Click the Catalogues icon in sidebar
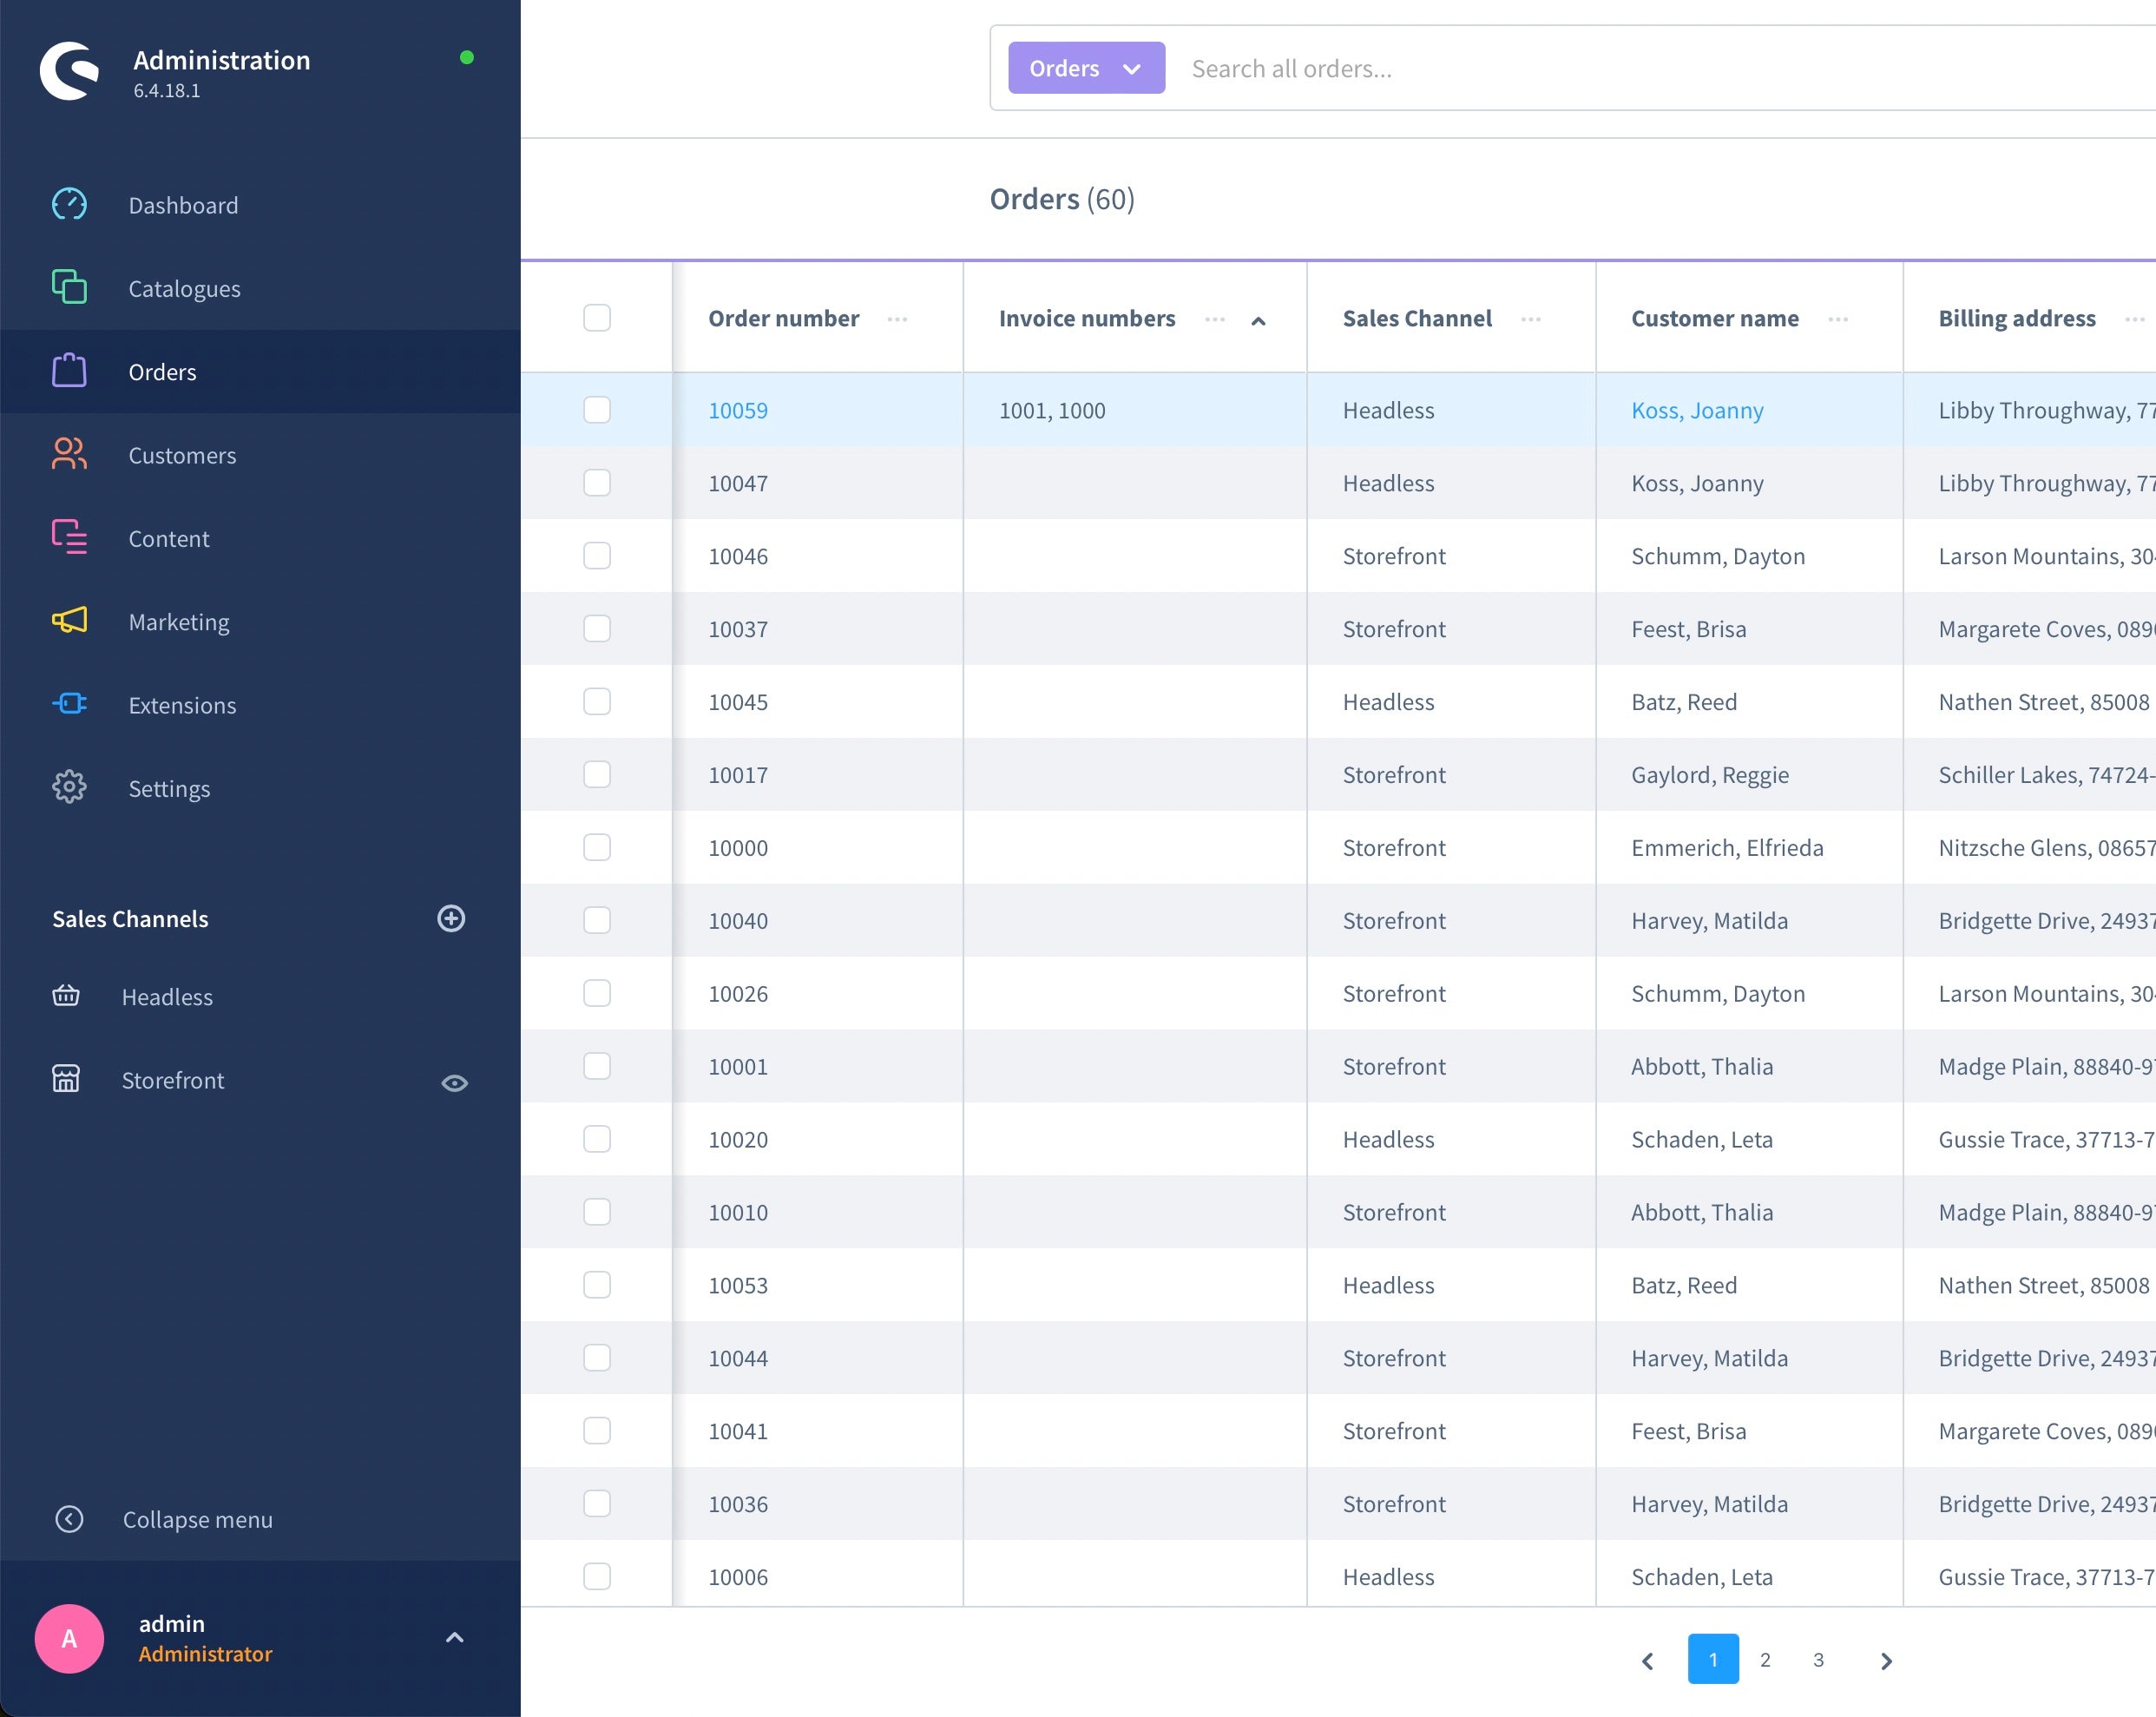The height and width of the screenshot is (1717, 2156). [x=70, y=287]
